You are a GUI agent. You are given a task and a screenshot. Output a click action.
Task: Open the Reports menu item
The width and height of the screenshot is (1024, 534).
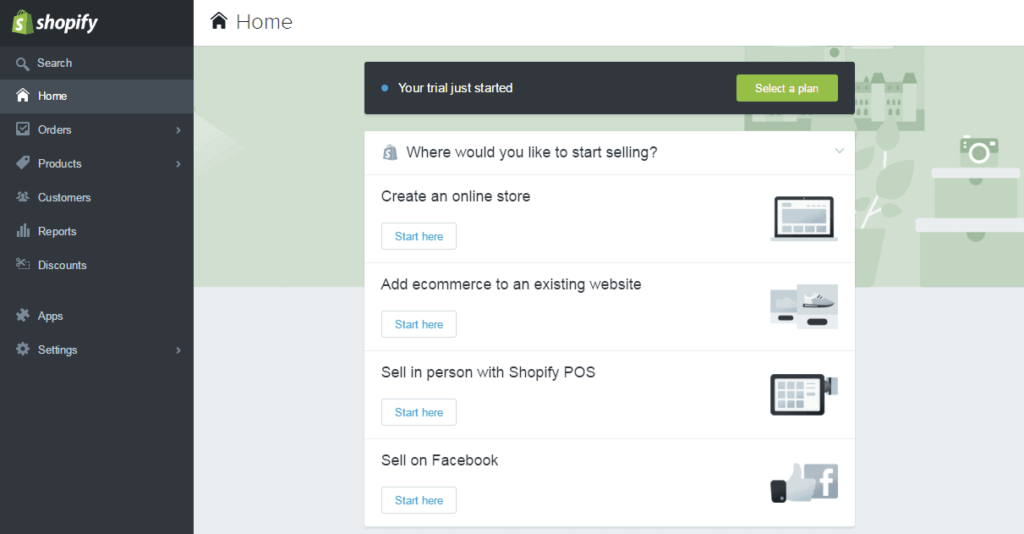57,232
